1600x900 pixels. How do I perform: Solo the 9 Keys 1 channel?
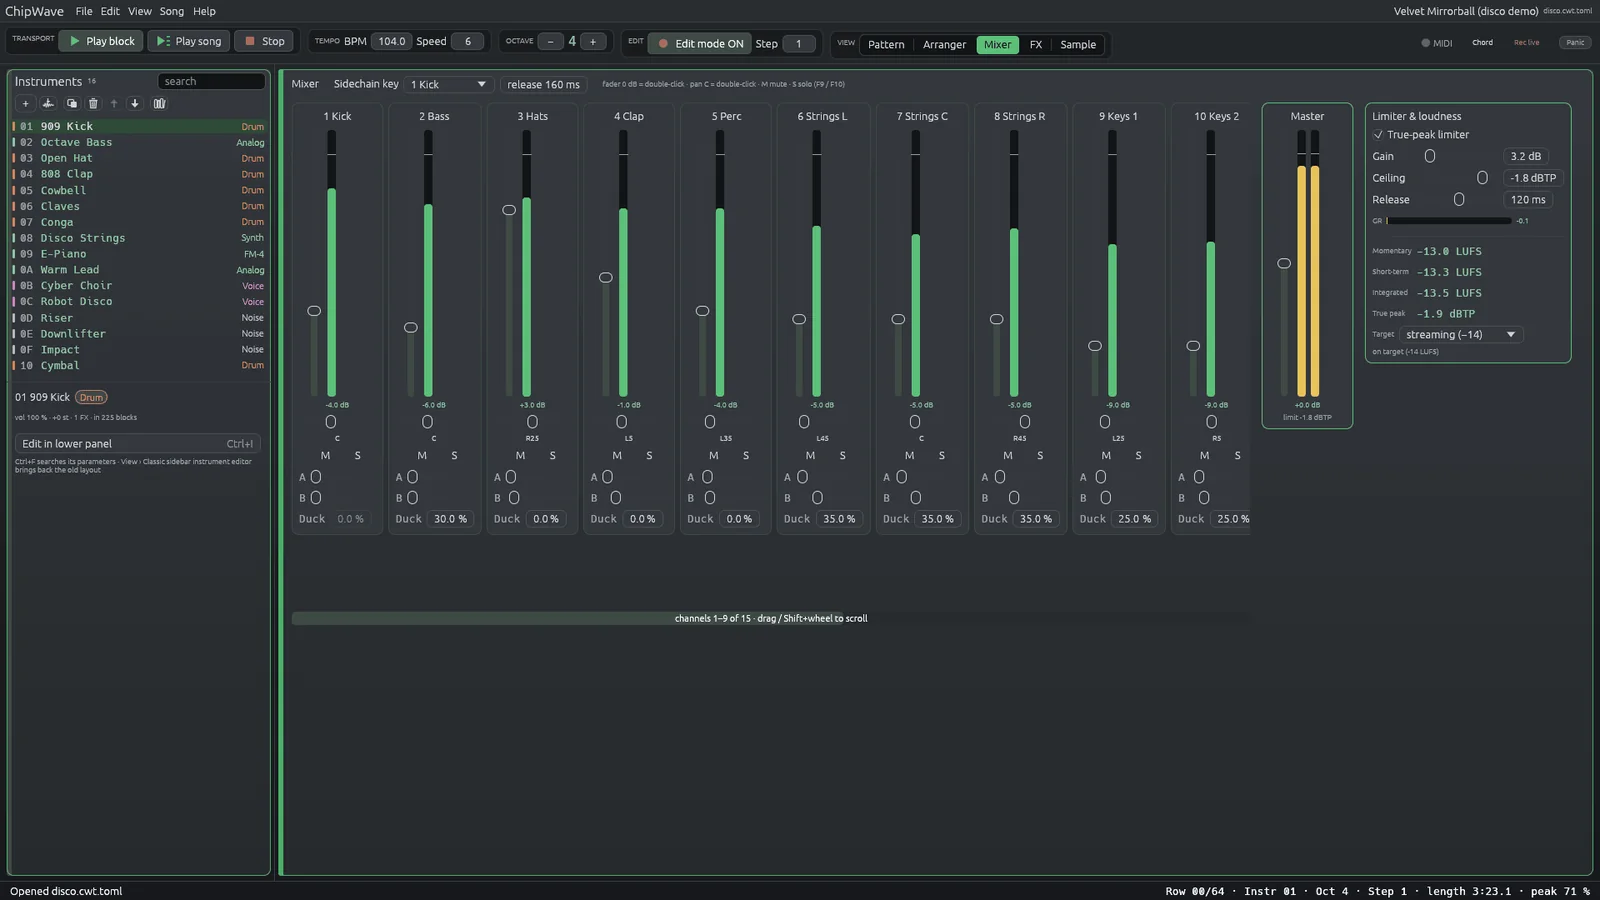click(1138, 455)
